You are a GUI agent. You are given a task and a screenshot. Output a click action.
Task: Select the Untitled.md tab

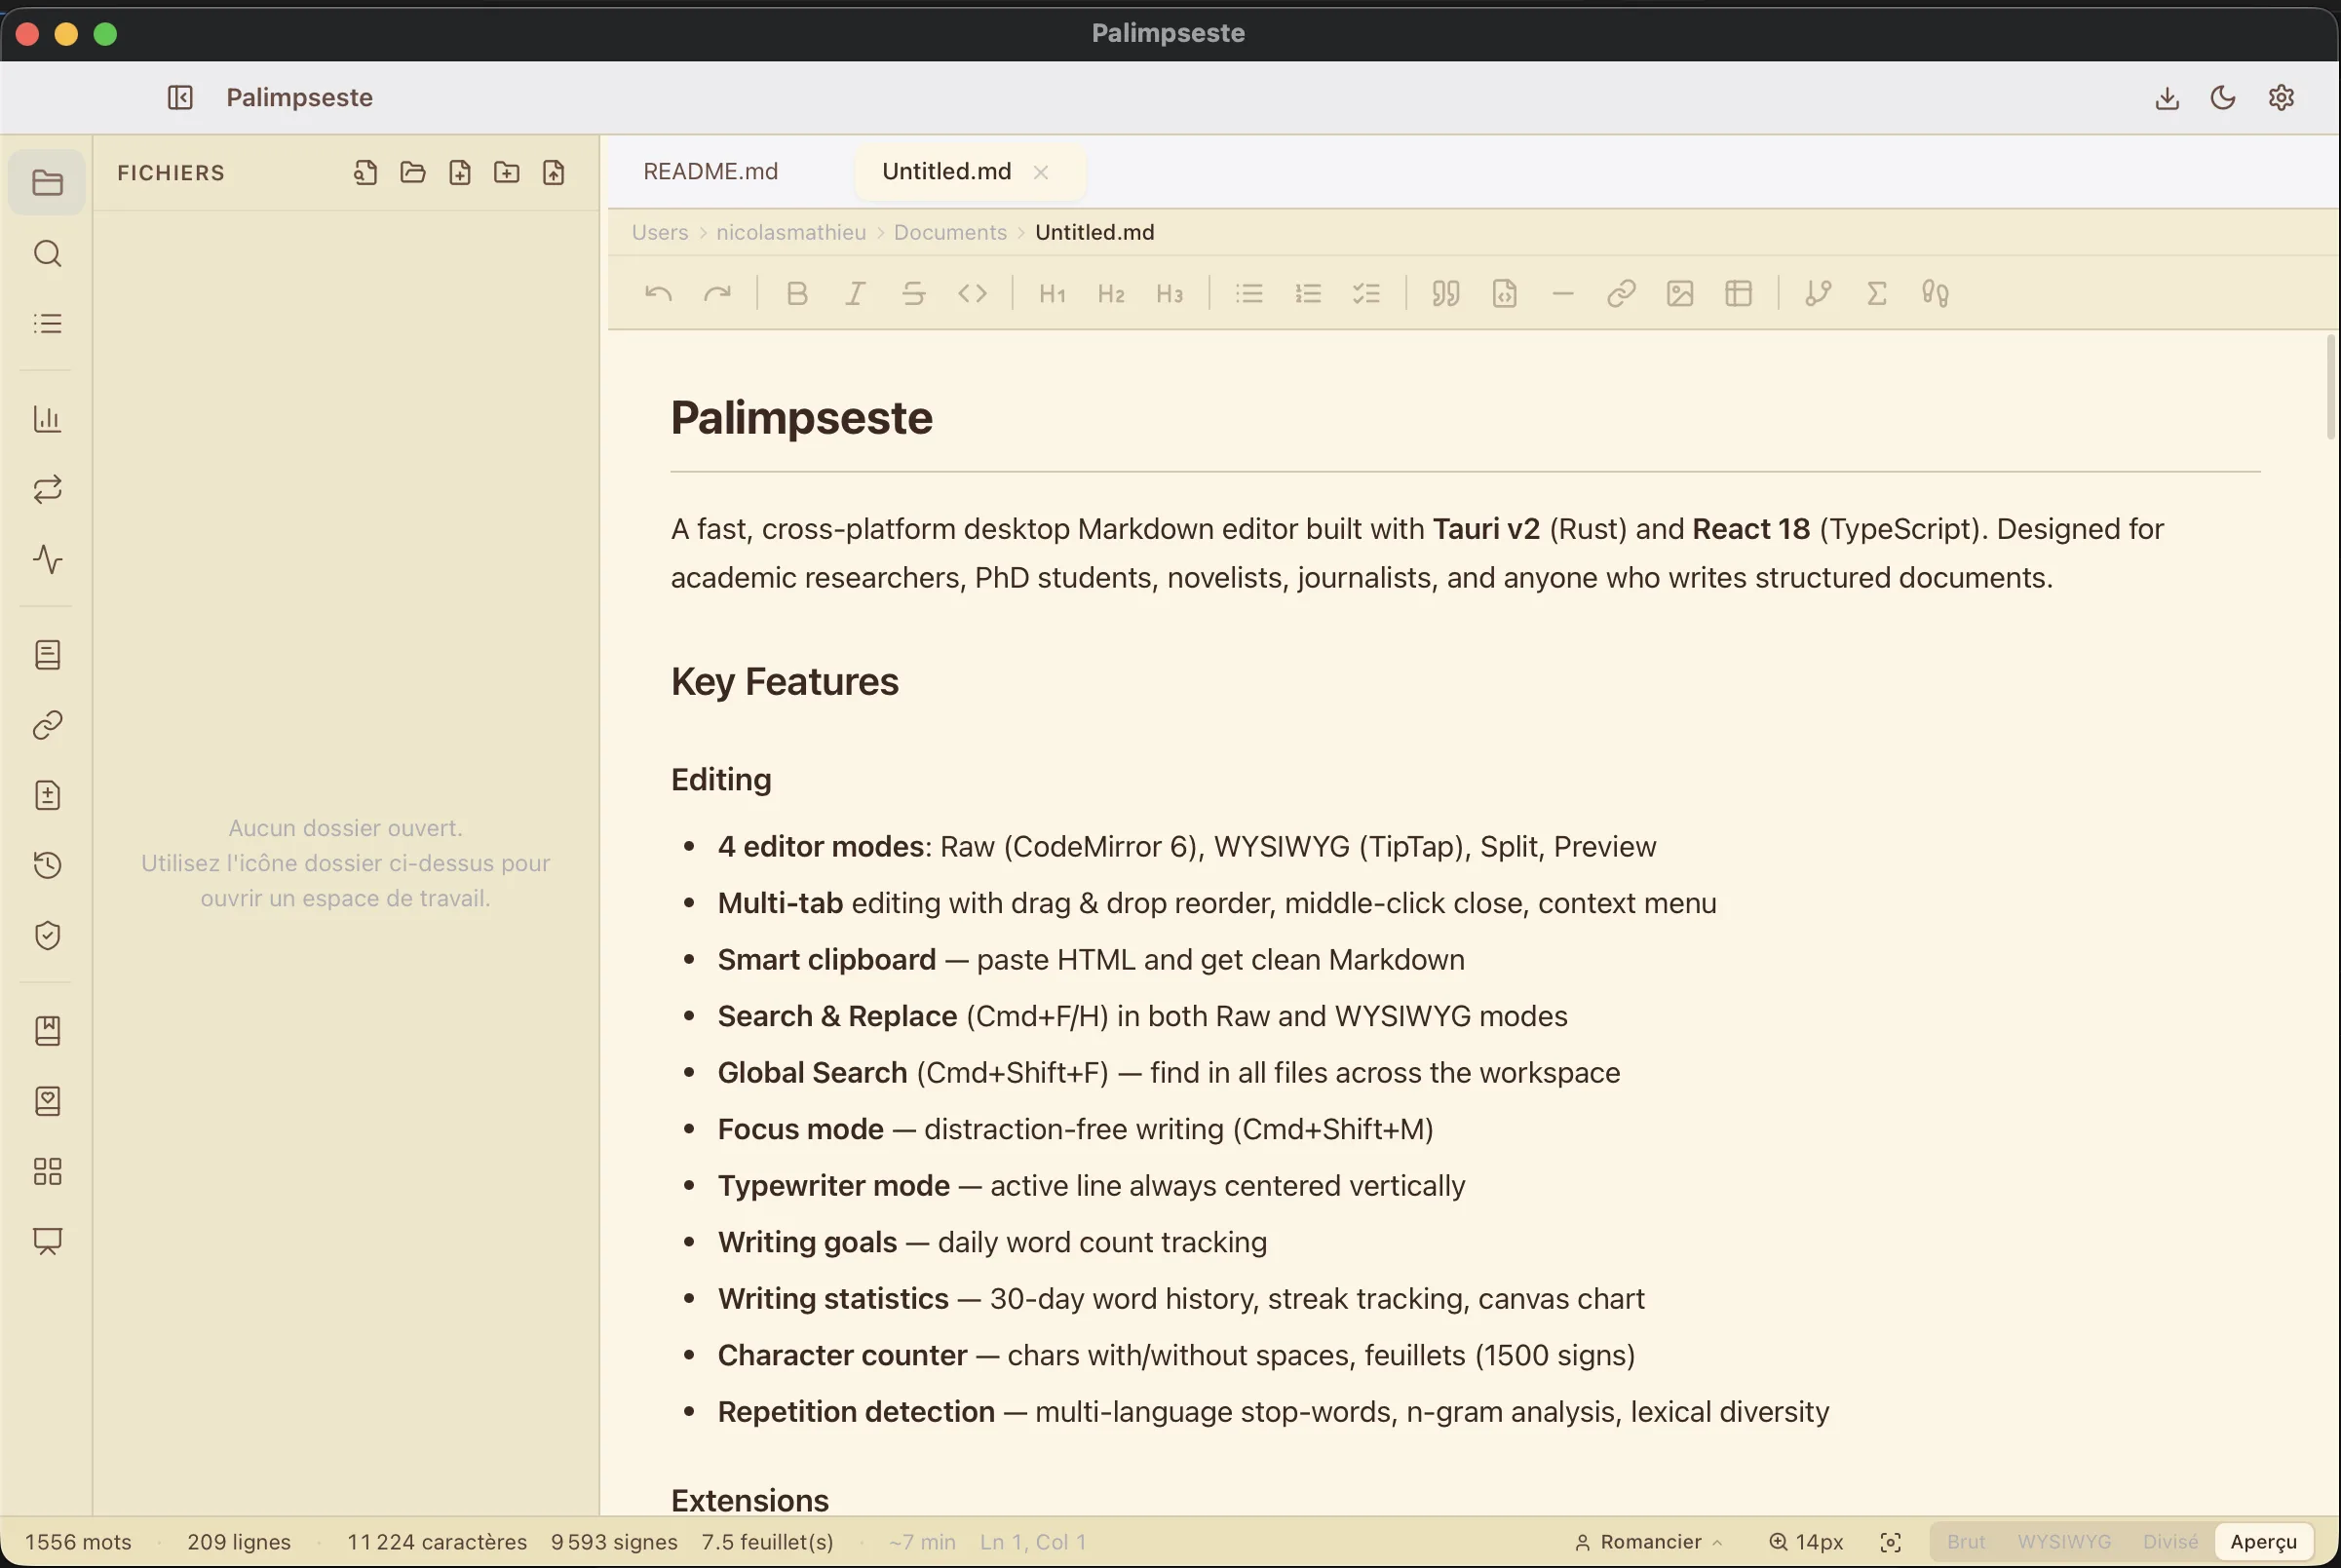946,171
